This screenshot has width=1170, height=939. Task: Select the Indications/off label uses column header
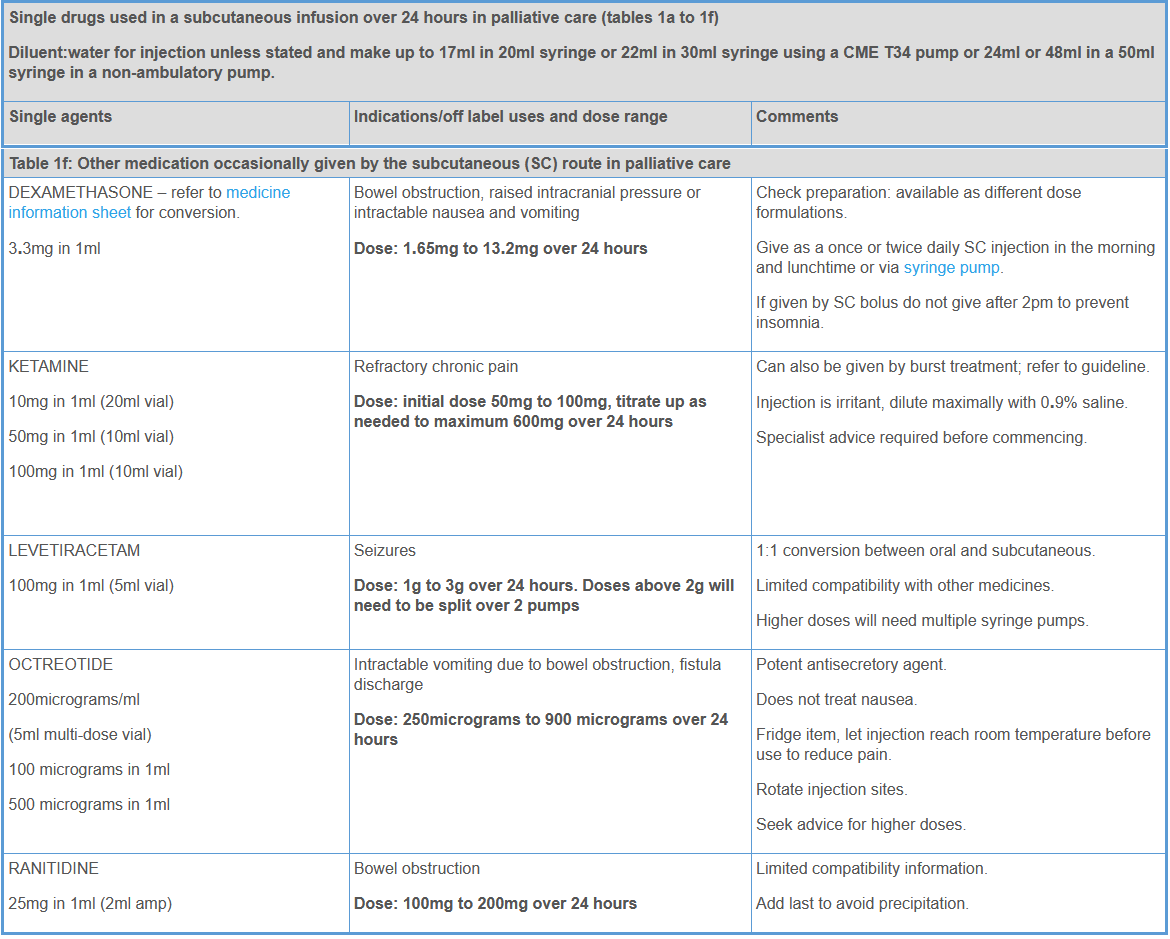click(510, 117)
